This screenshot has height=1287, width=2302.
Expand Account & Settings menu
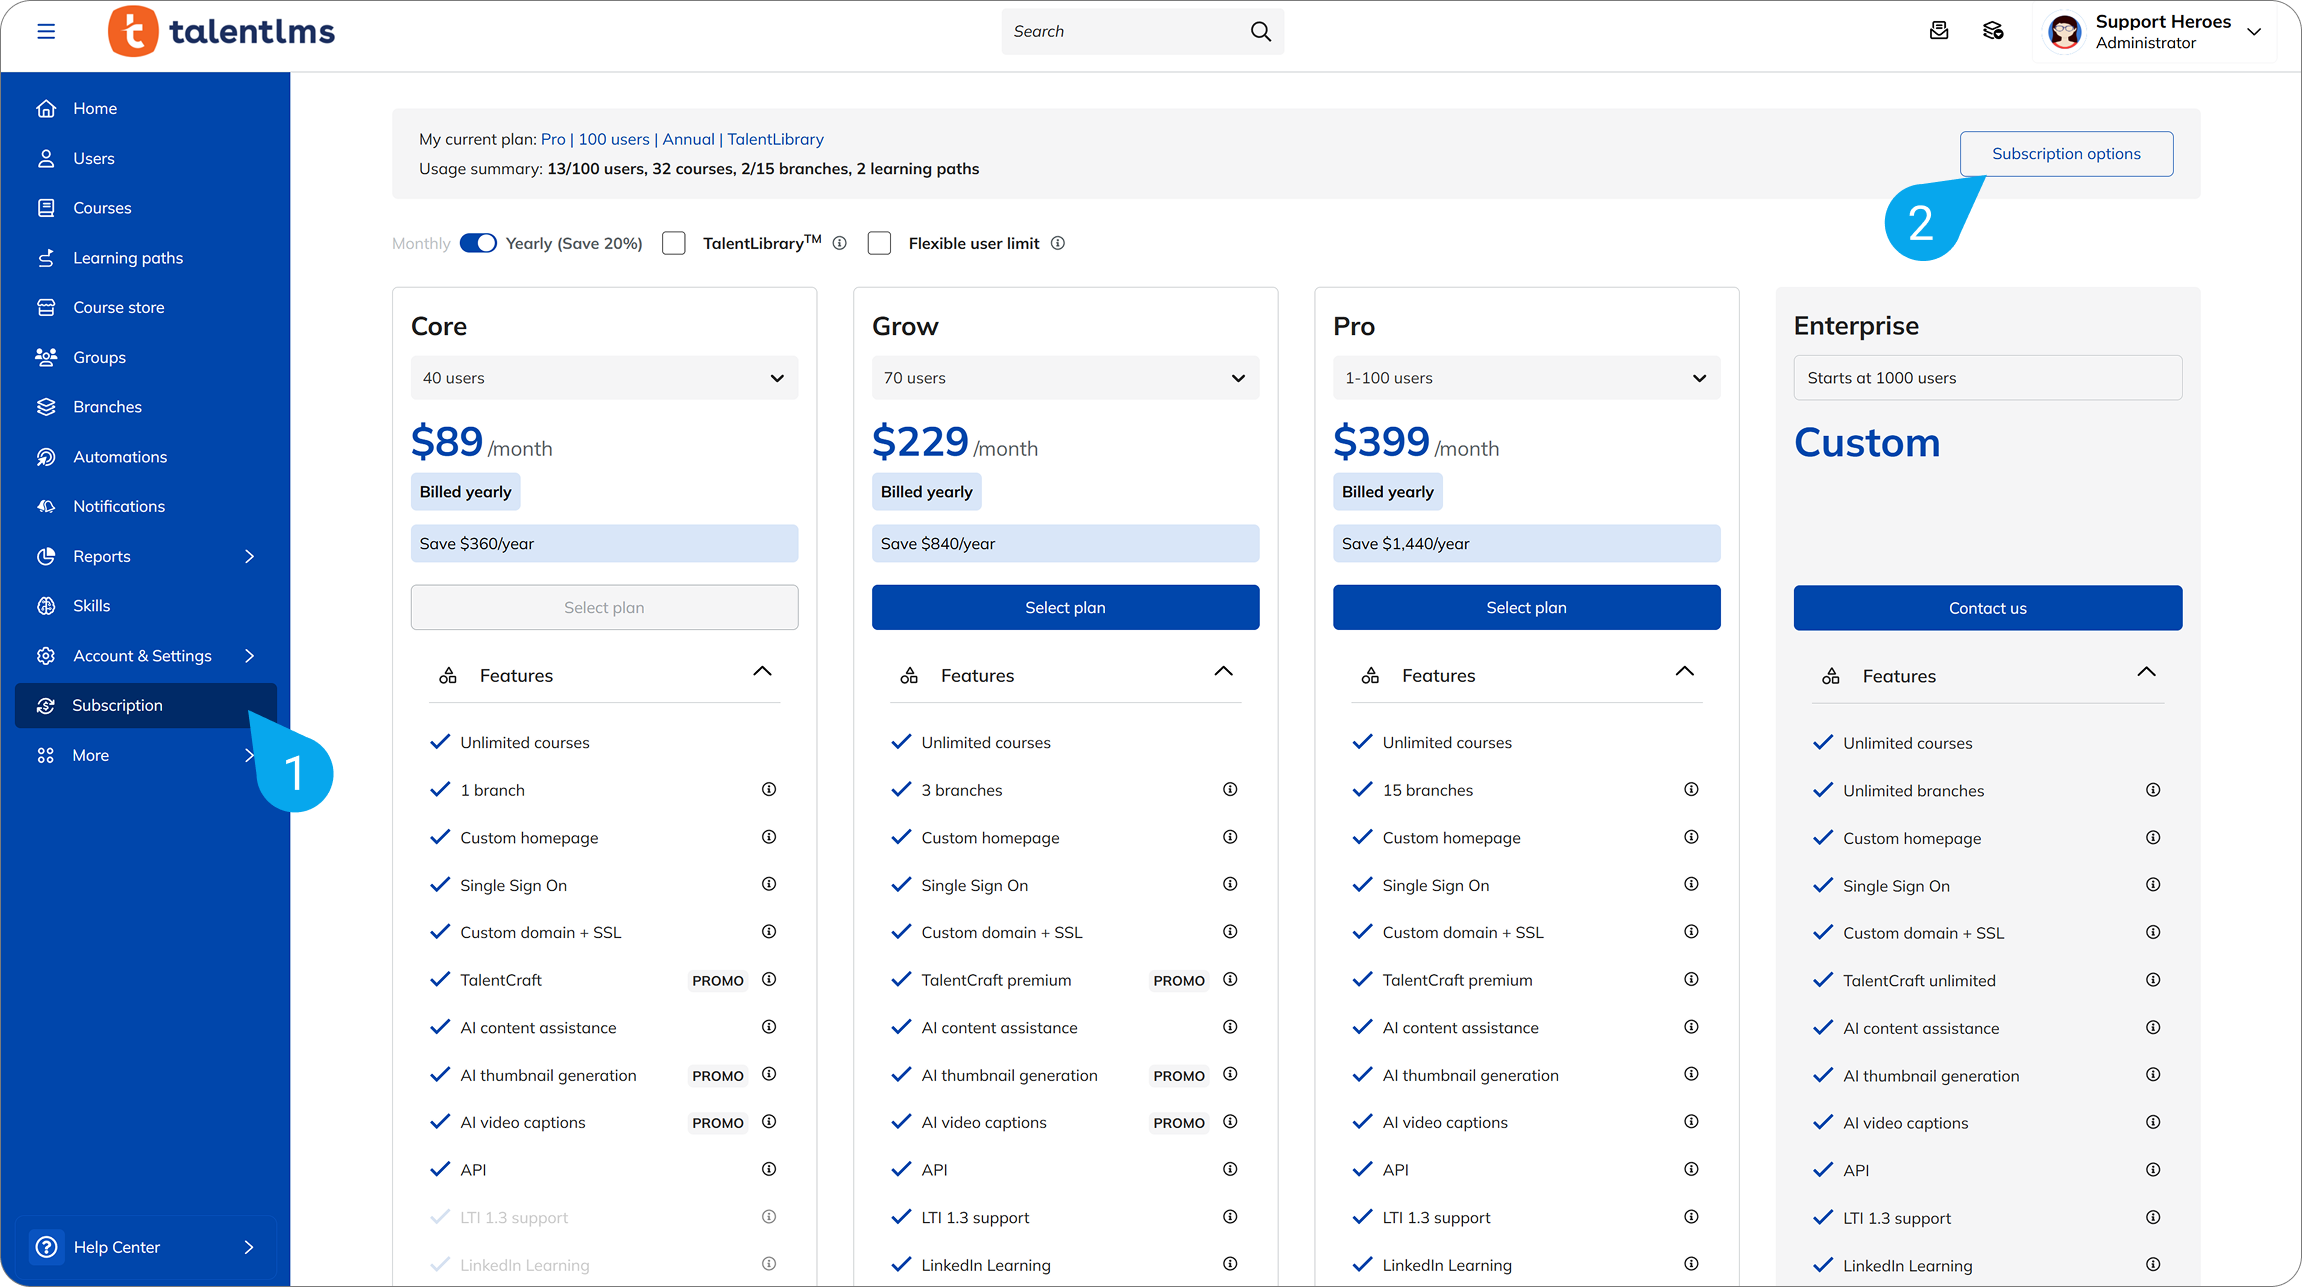coord(143,656)
